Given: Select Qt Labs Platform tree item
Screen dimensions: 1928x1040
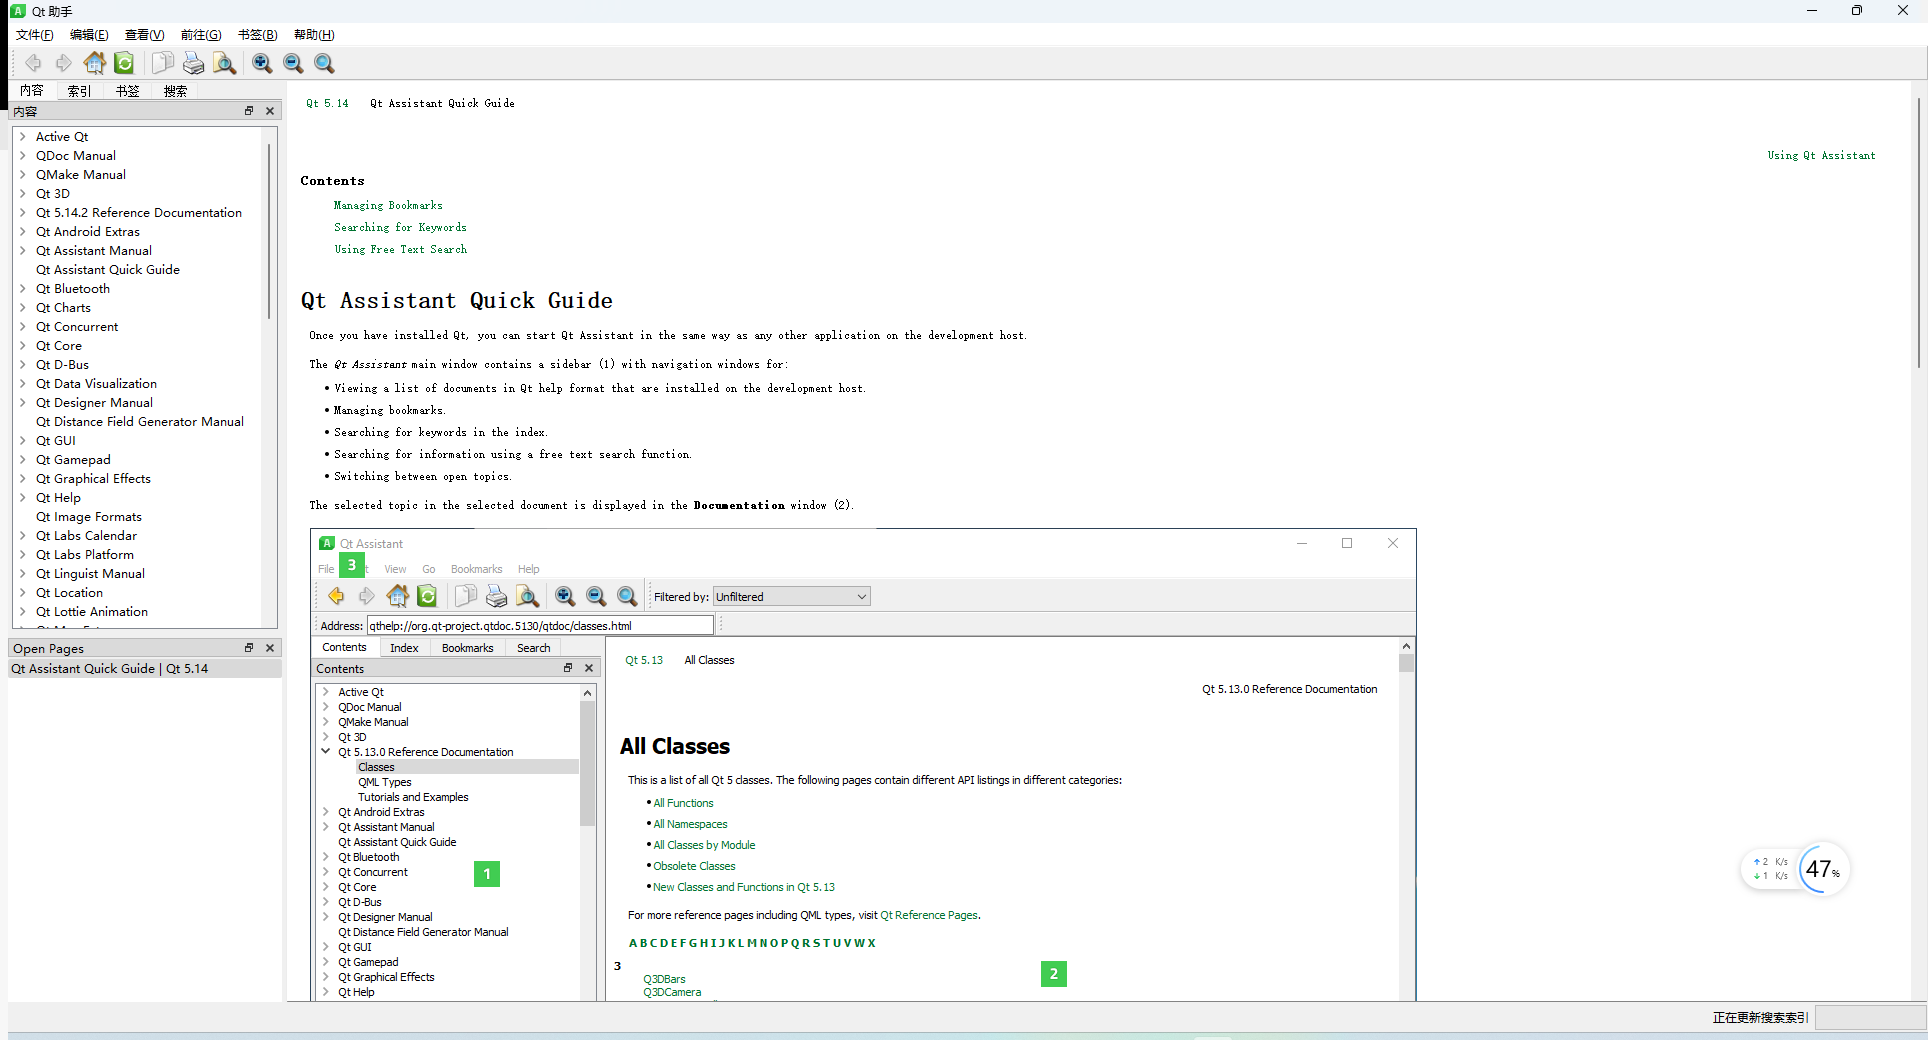Looking at the screenshot, I should (x=85, y=555).
